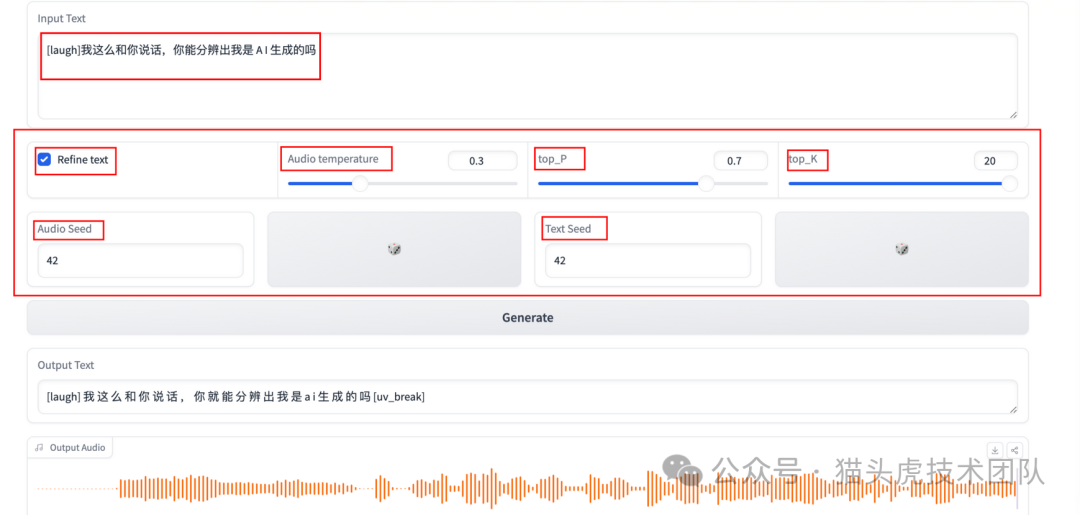Screen dimensions: 1080x515
Task: Adjust the Audio temperature slider handle
Action: [x=360, y=183]
